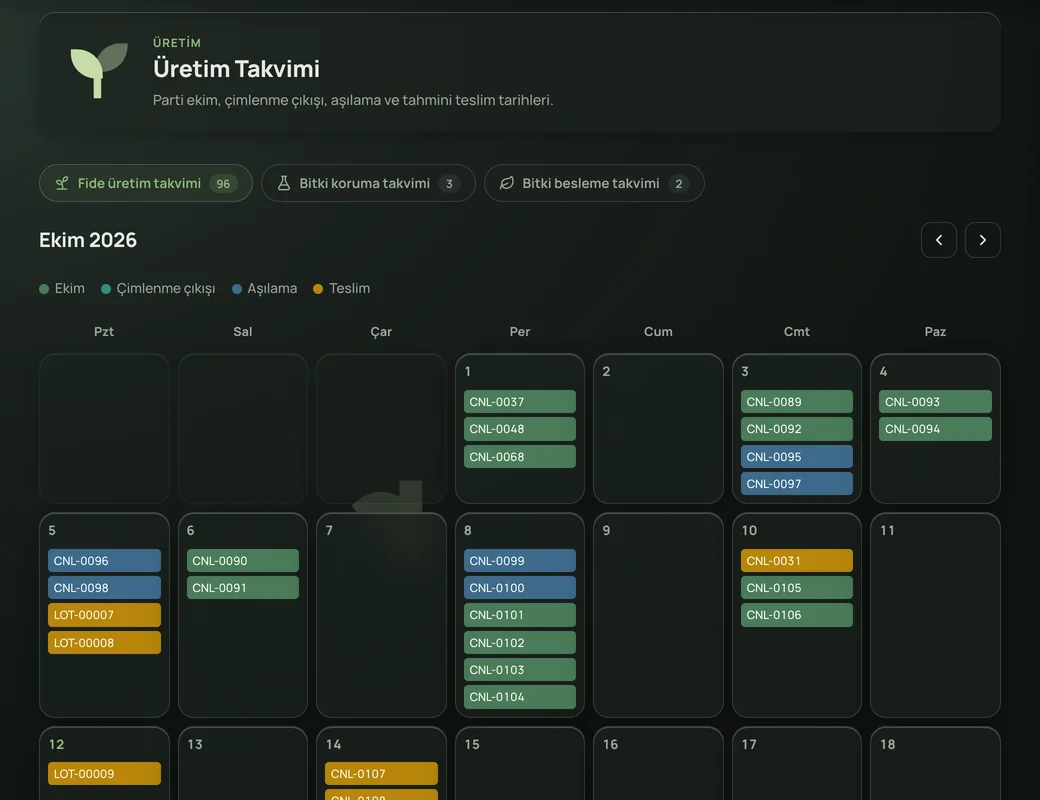Image resolution: width=1040 pixels, height=800 pixels.
Task: Select CNL-0093 on October 4
Action: [x=935, y=401]
